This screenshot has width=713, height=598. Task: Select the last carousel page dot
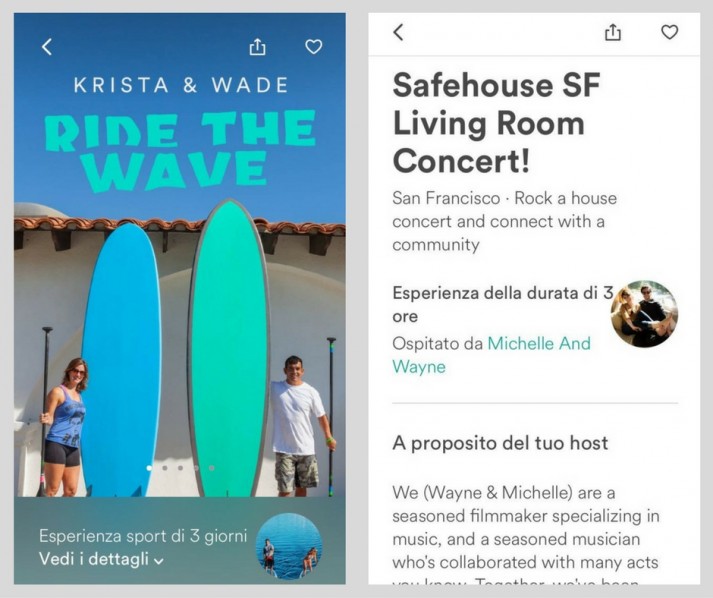point(211,467)
